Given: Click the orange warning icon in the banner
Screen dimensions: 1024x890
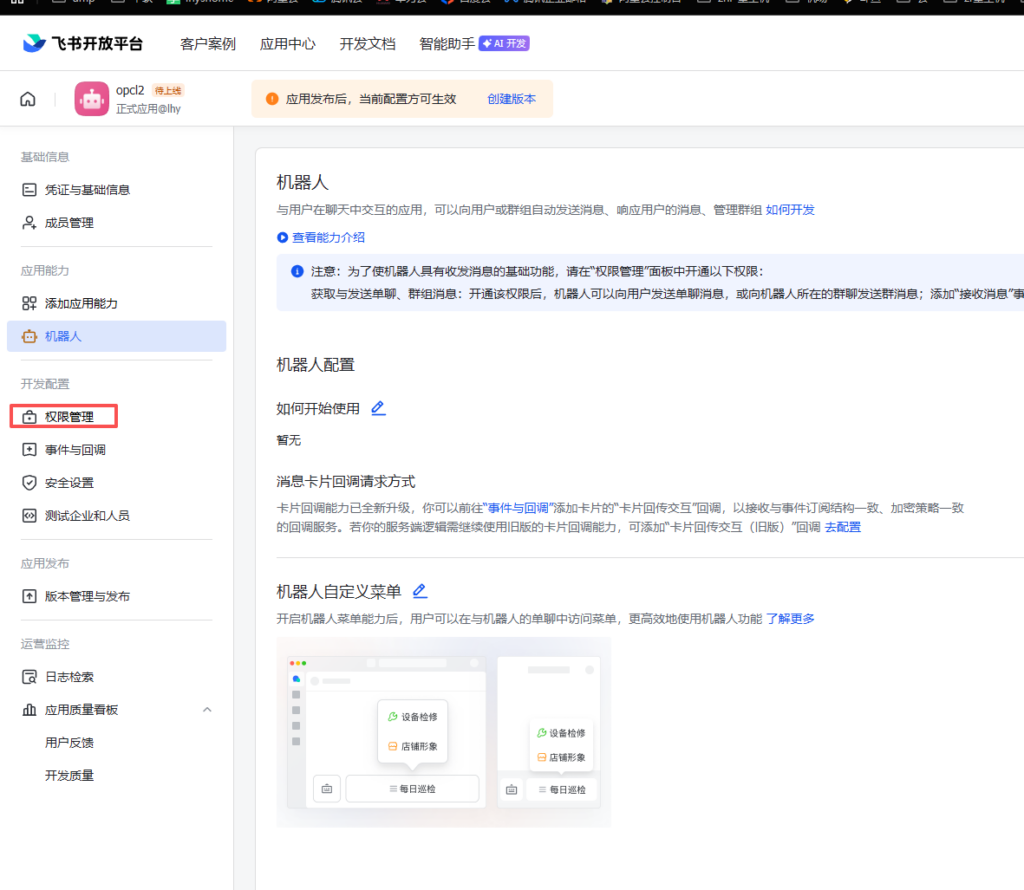Looking at the screenshot, I should (271, 99).
